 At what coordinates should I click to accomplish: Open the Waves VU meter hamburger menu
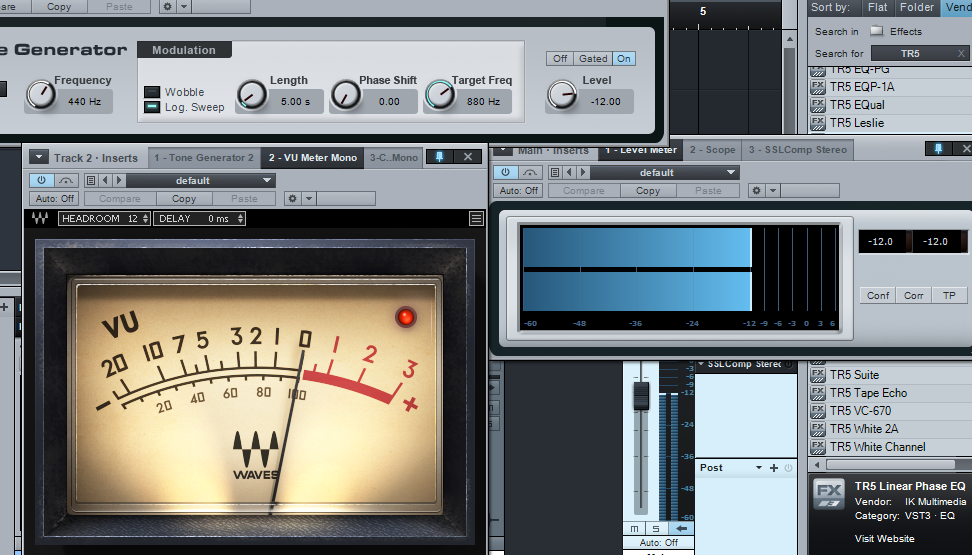click(476, 219)
